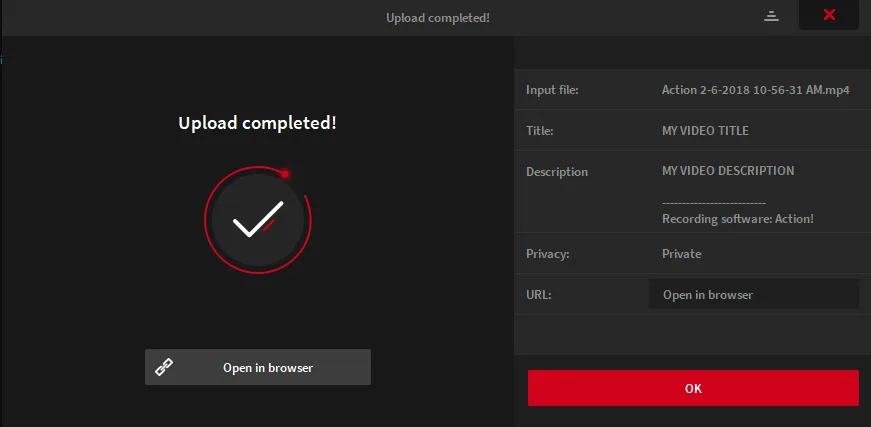The height and width of the screenshot is (427, 871).
Task: Click the large Open in browser button
Action: click(258, 367)
